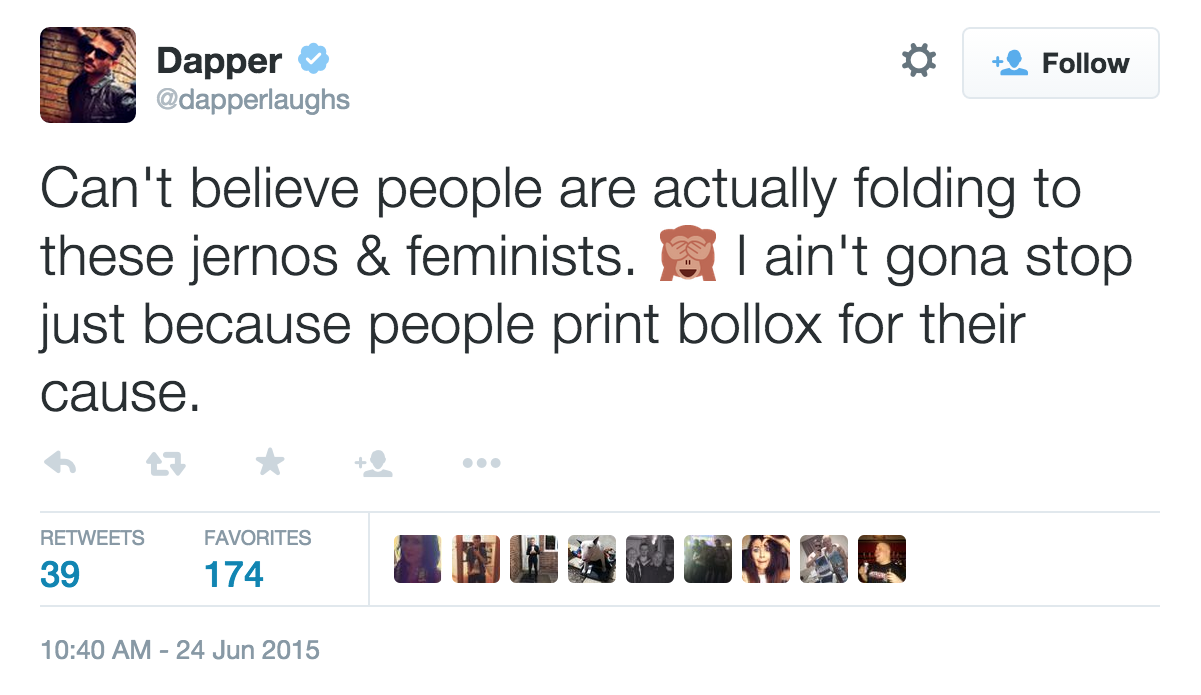
Task: Click the Dapper display name
Action: (220, 61)
